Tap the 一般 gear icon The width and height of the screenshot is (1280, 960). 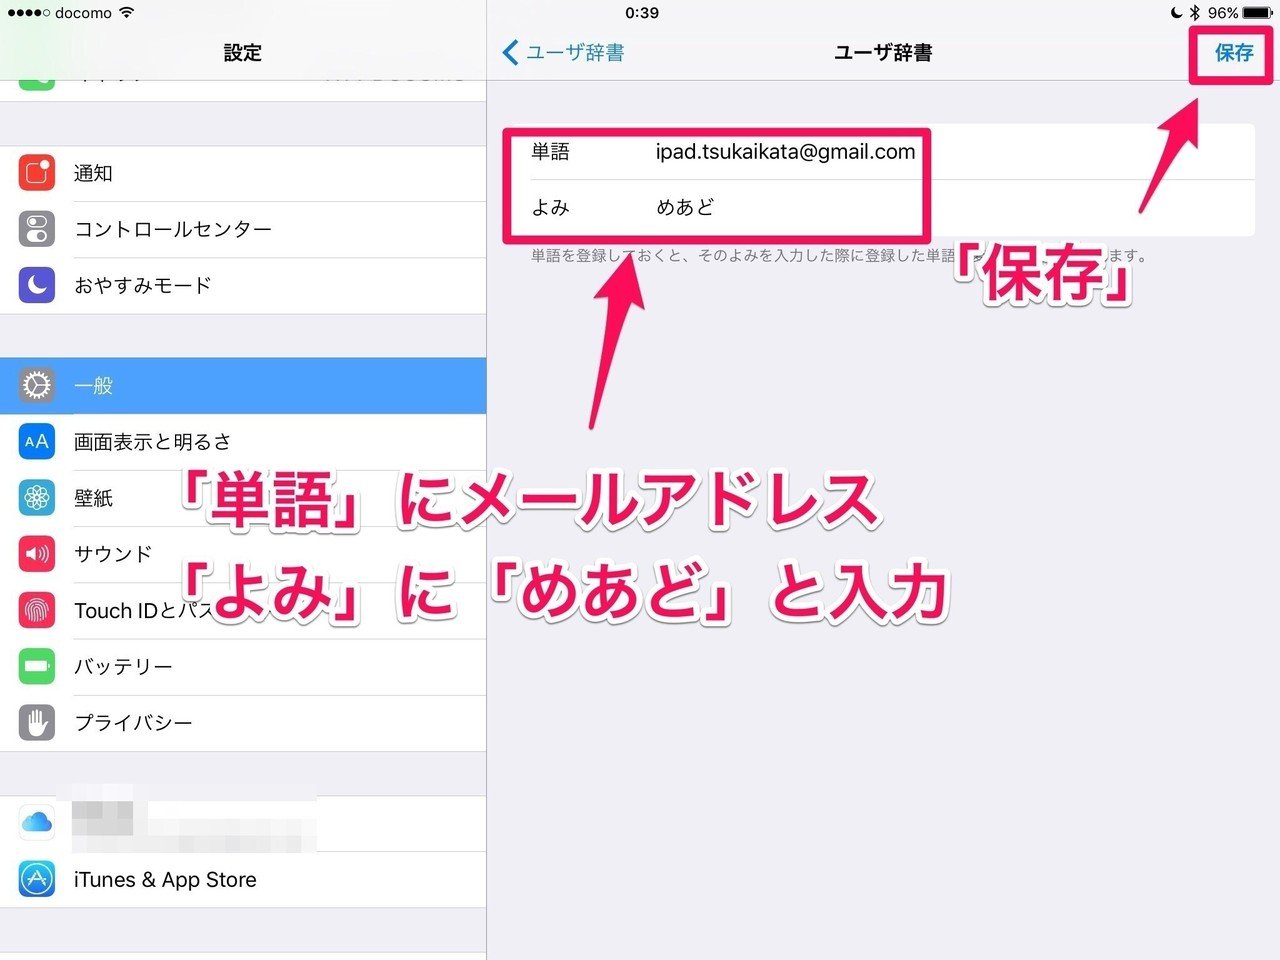(37, 385)
